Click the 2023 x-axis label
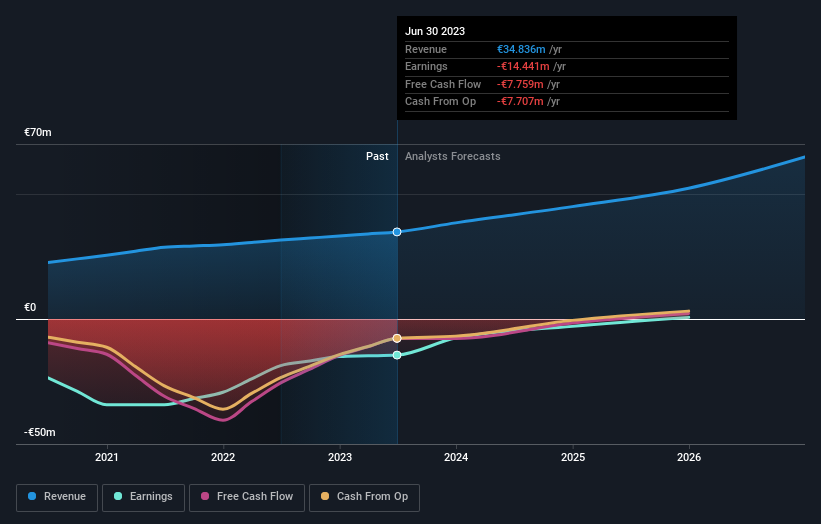821x524 pixels. 340,457
